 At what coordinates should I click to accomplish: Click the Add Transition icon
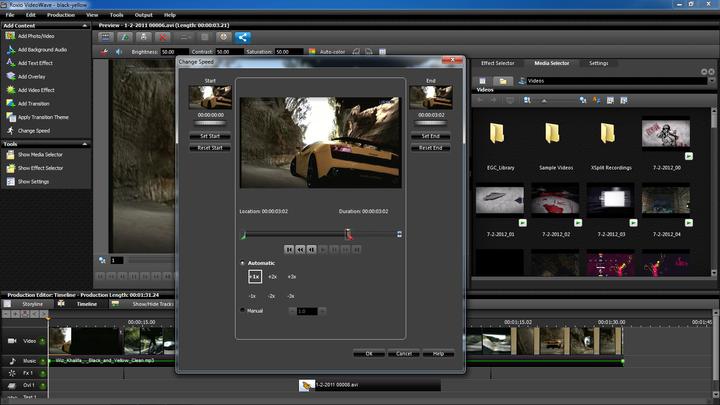[x=10, y=104]
